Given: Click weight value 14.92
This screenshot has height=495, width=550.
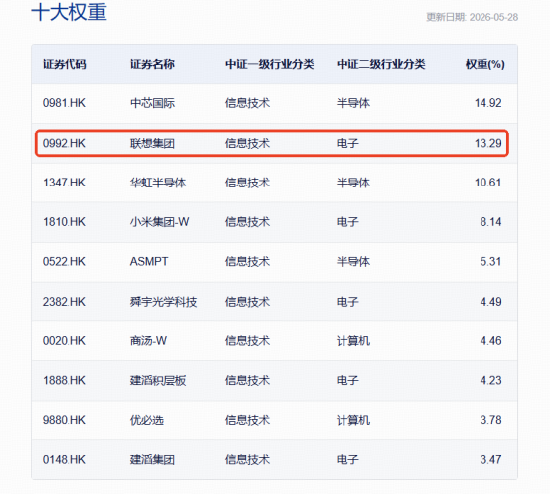Looking at the screenshot, I should click(x=488, y=103).
